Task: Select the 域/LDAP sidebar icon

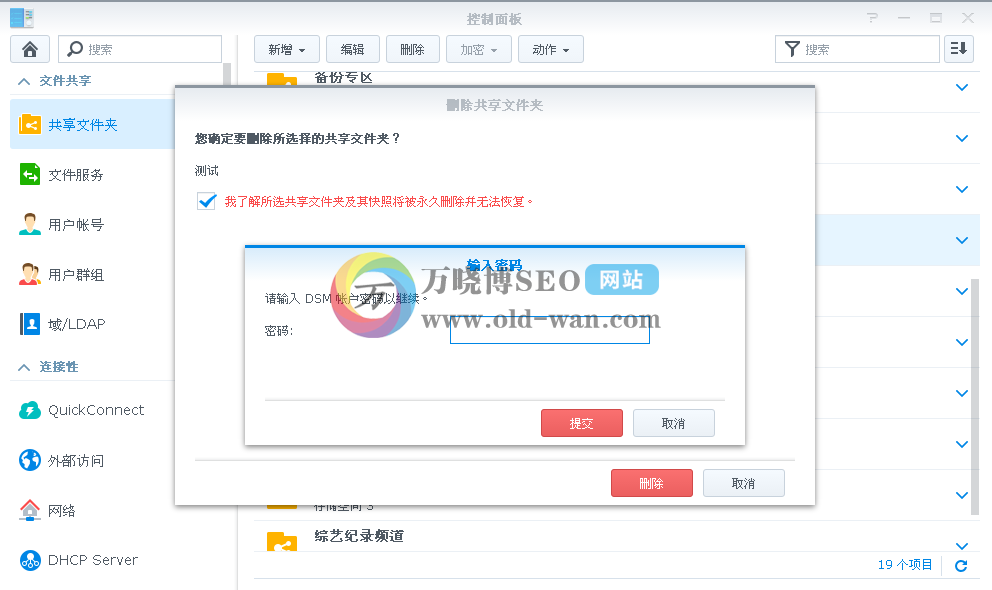Action: (x=27, y=324)
